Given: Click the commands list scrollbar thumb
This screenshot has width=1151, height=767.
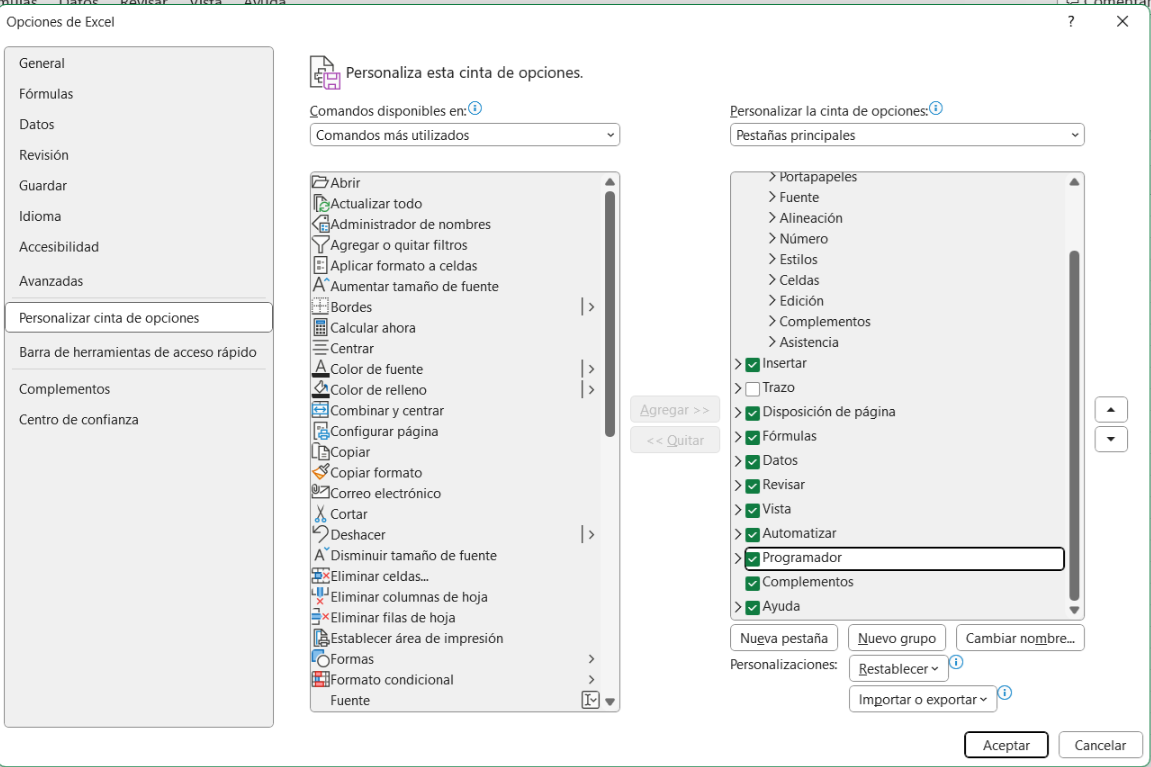Looking at the screenshot, I should 610,314.
